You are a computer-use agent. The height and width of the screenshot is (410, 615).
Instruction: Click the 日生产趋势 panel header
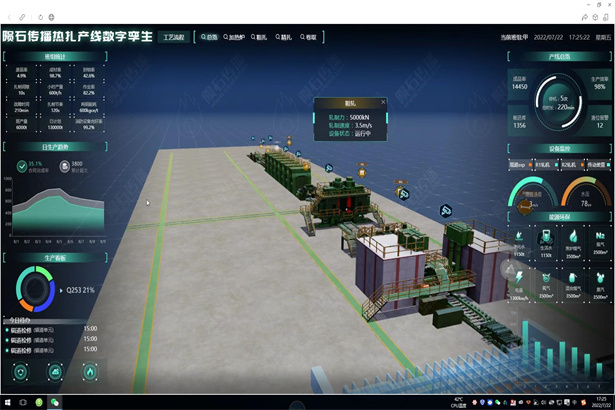click(x=55, y=147)
